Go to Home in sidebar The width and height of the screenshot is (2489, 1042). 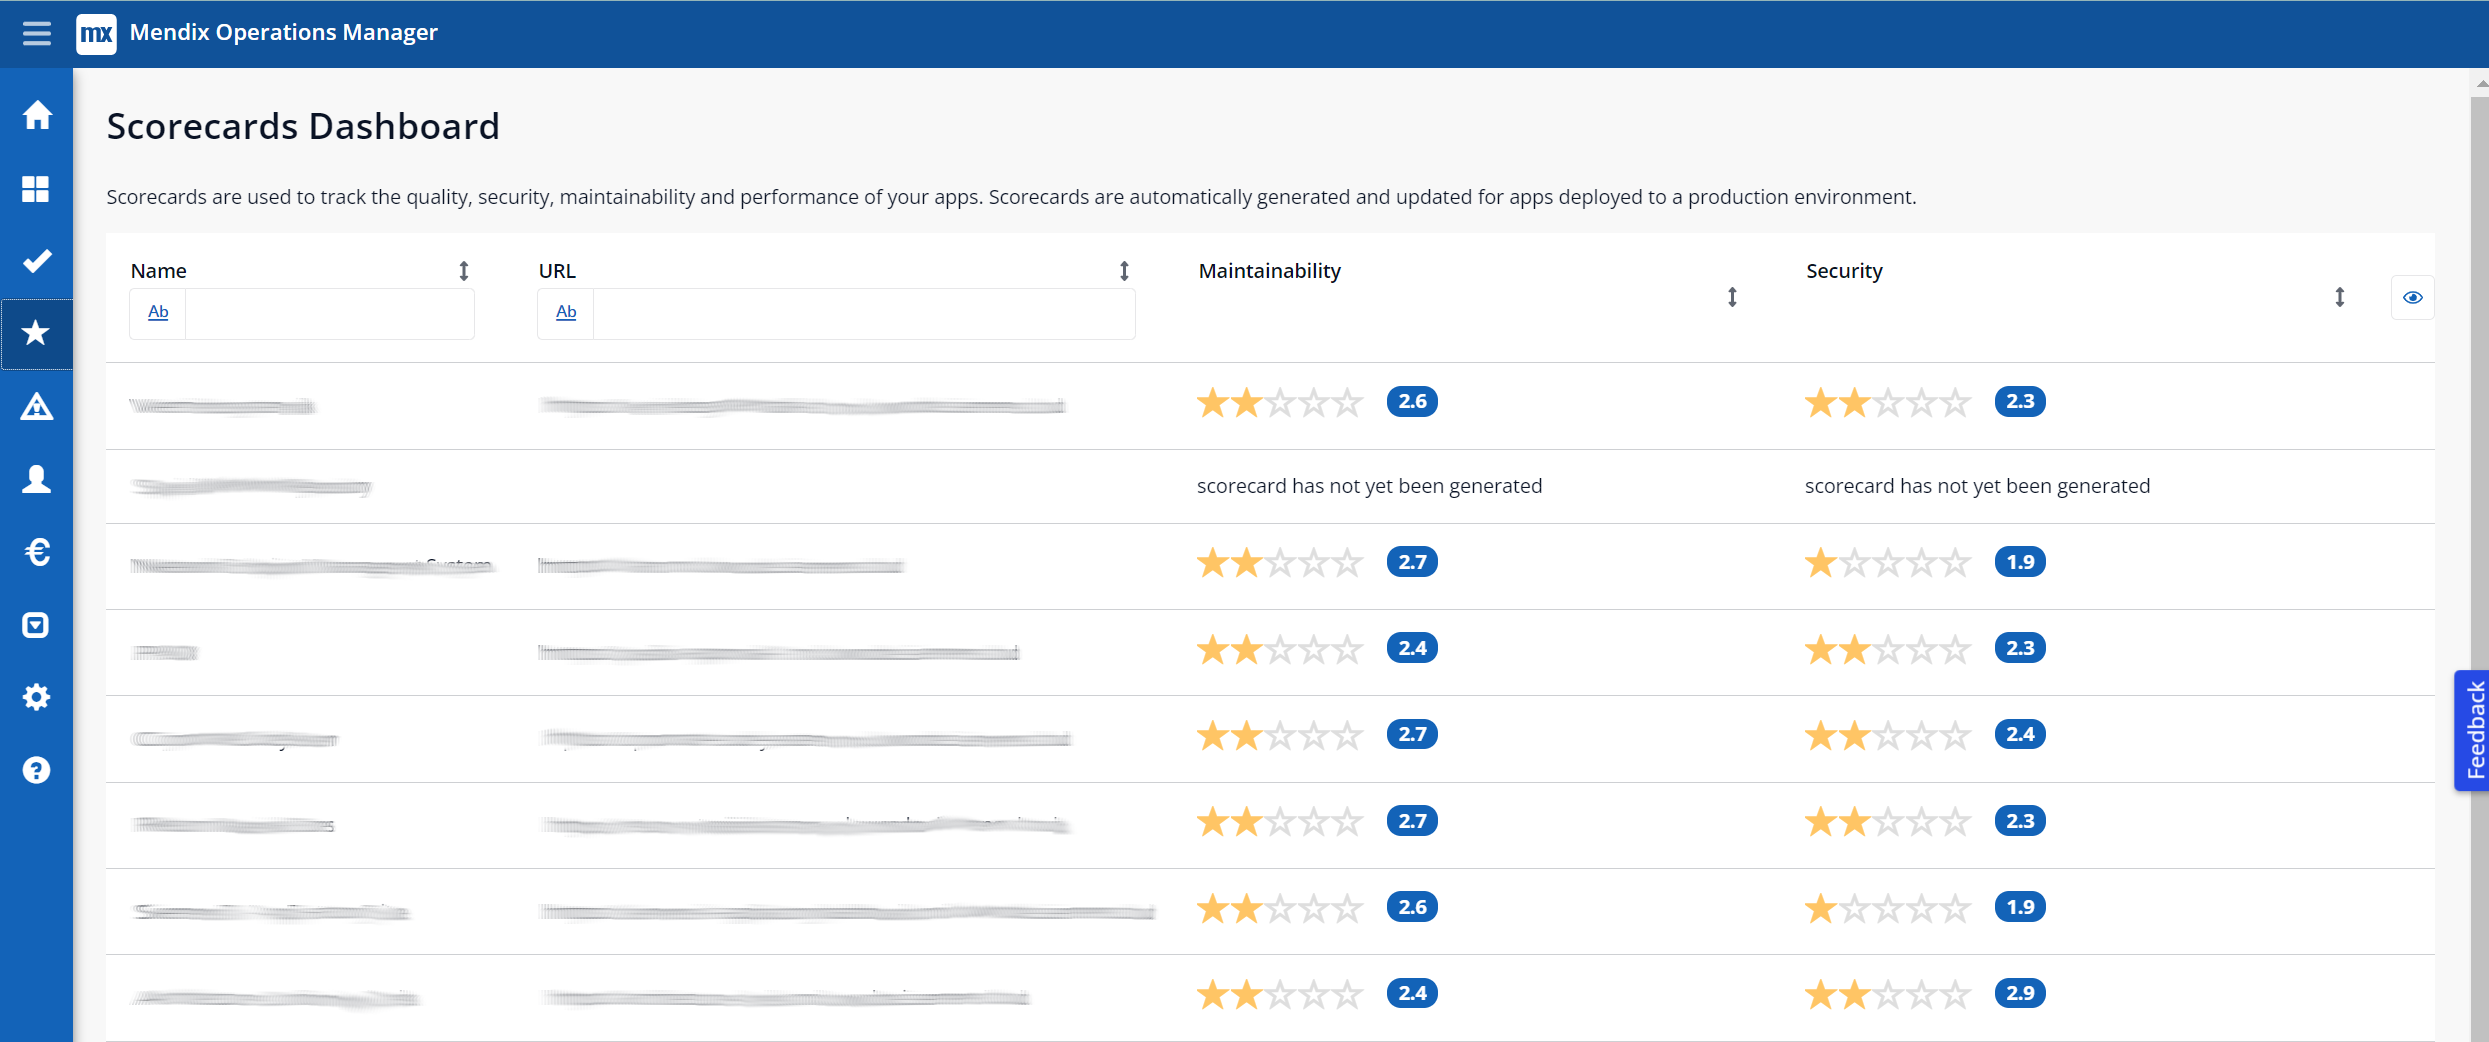click(37, 115)
